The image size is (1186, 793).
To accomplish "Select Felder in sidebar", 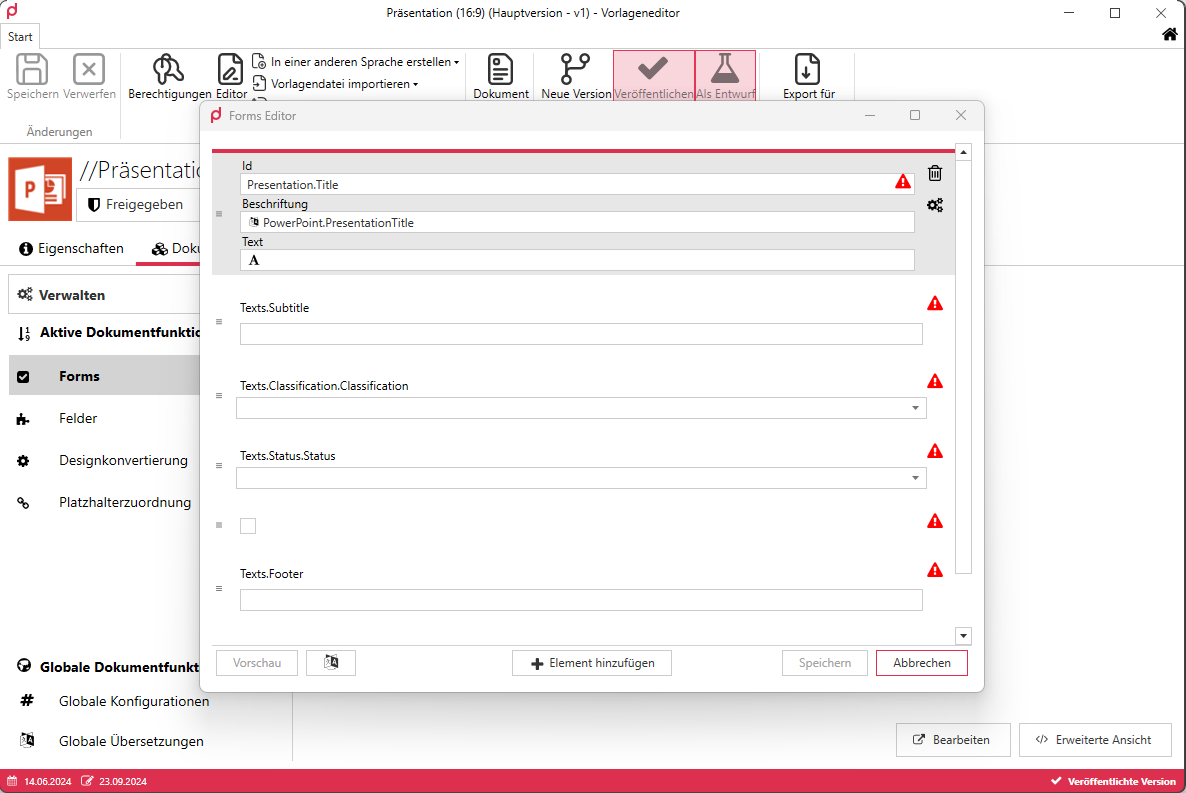I will pos(78,418).
